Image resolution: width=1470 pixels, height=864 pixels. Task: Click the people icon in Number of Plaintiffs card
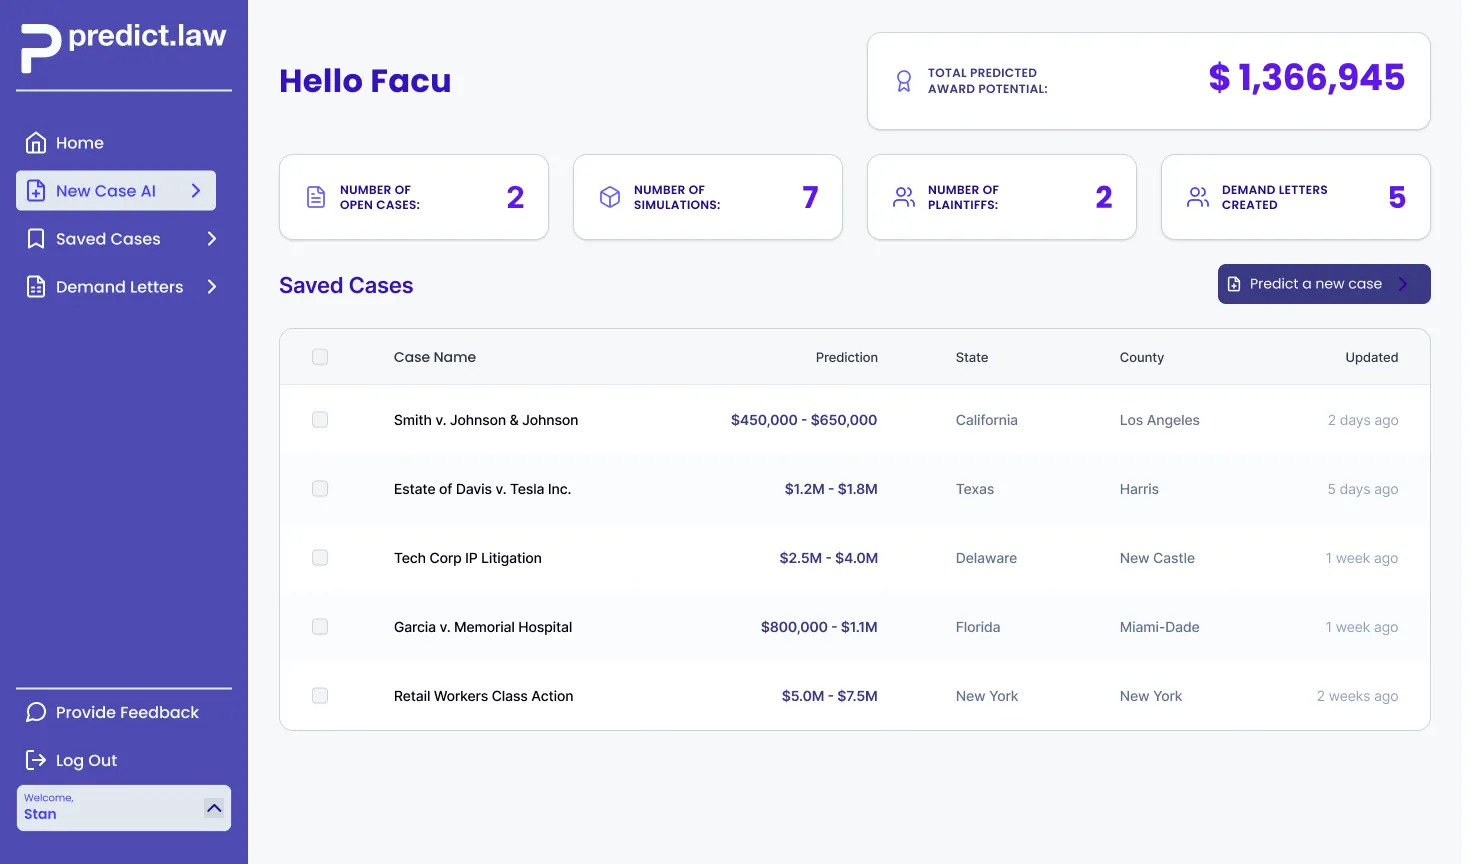(x=904, y=197)
